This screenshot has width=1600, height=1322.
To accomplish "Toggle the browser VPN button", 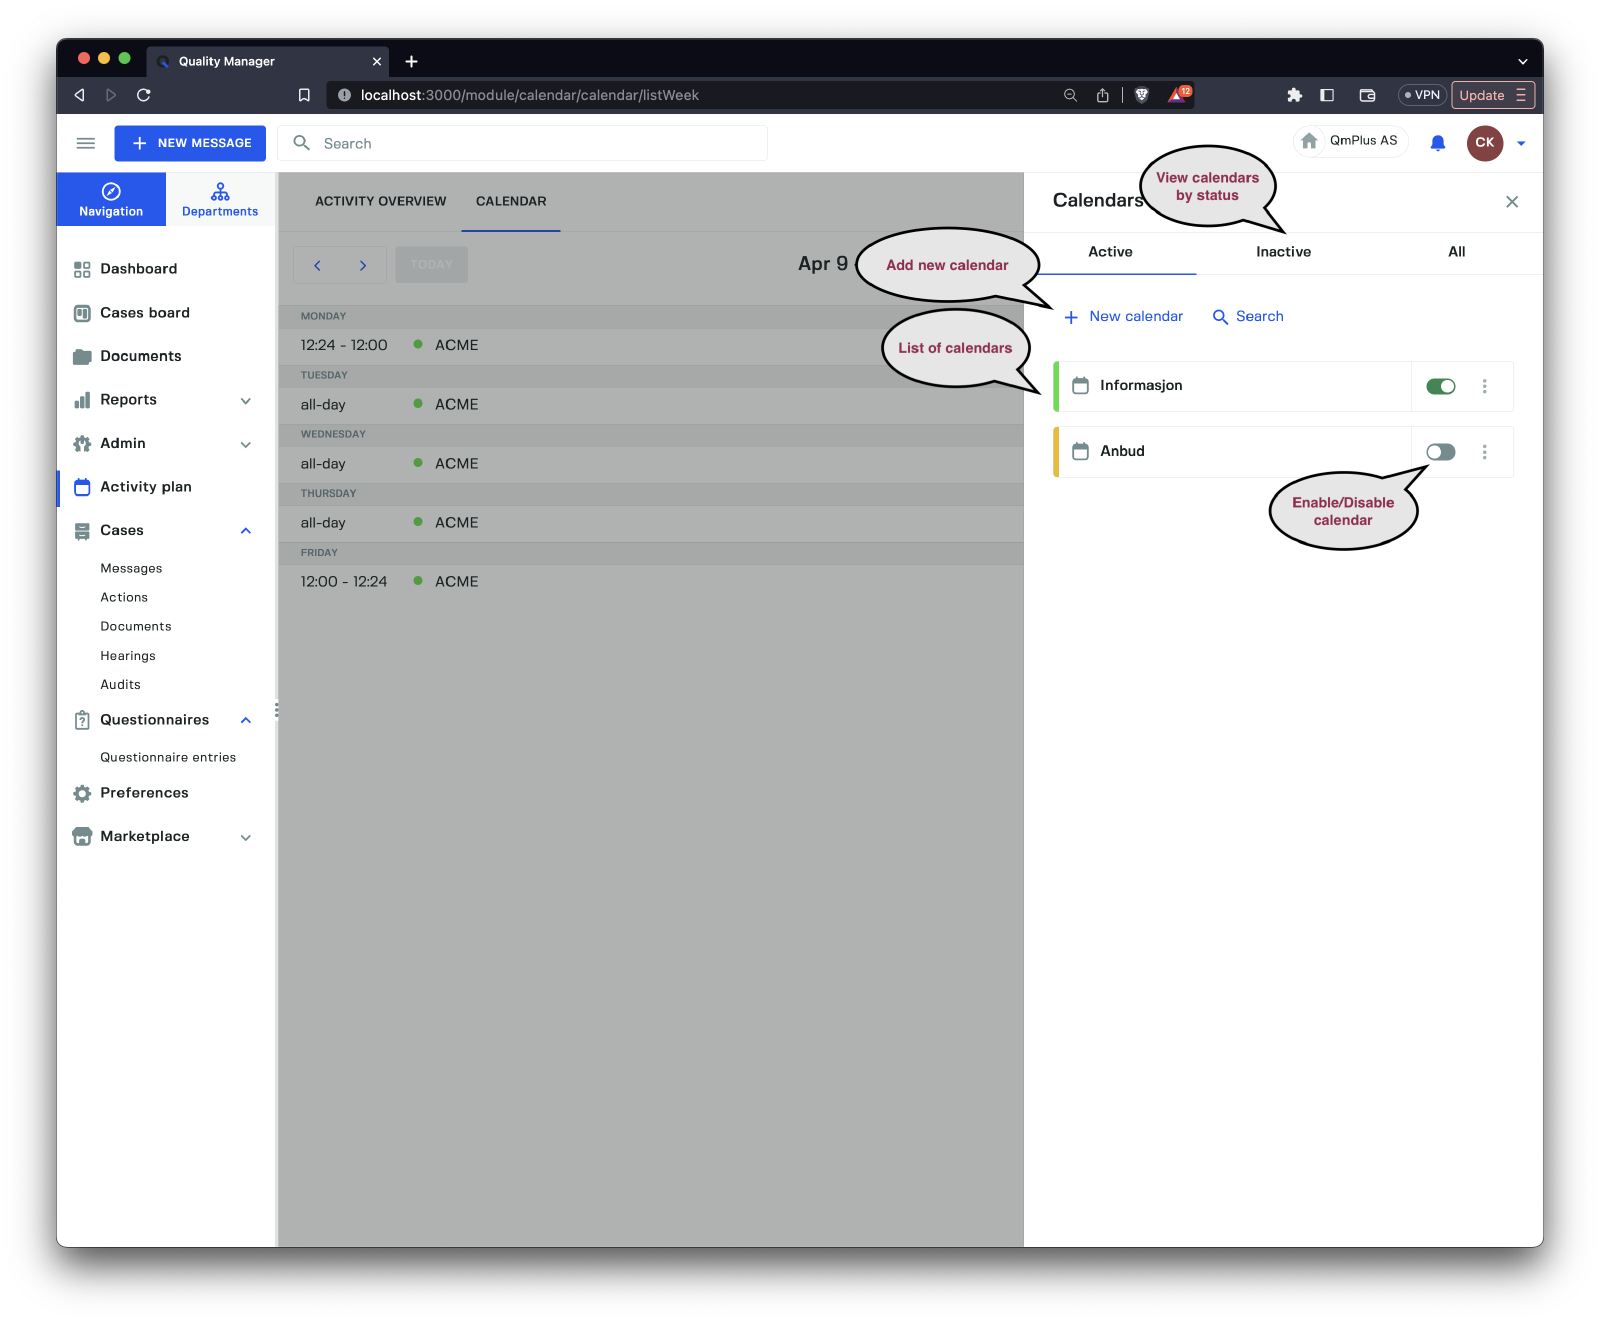I will coord(1421,95).
